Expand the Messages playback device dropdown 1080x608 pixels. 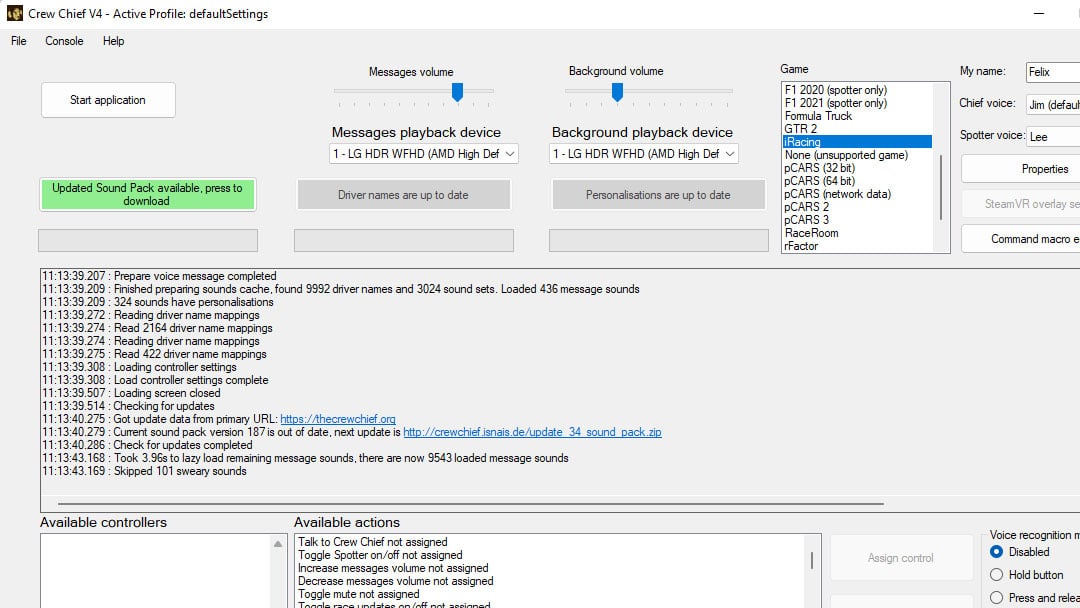click(424, 154)
